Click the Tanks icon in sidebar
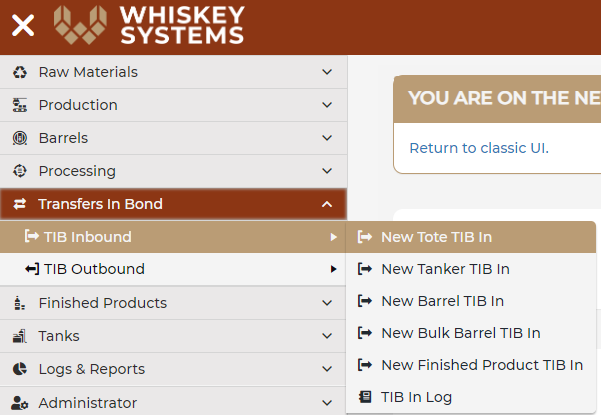 click(x=20, y=336)
